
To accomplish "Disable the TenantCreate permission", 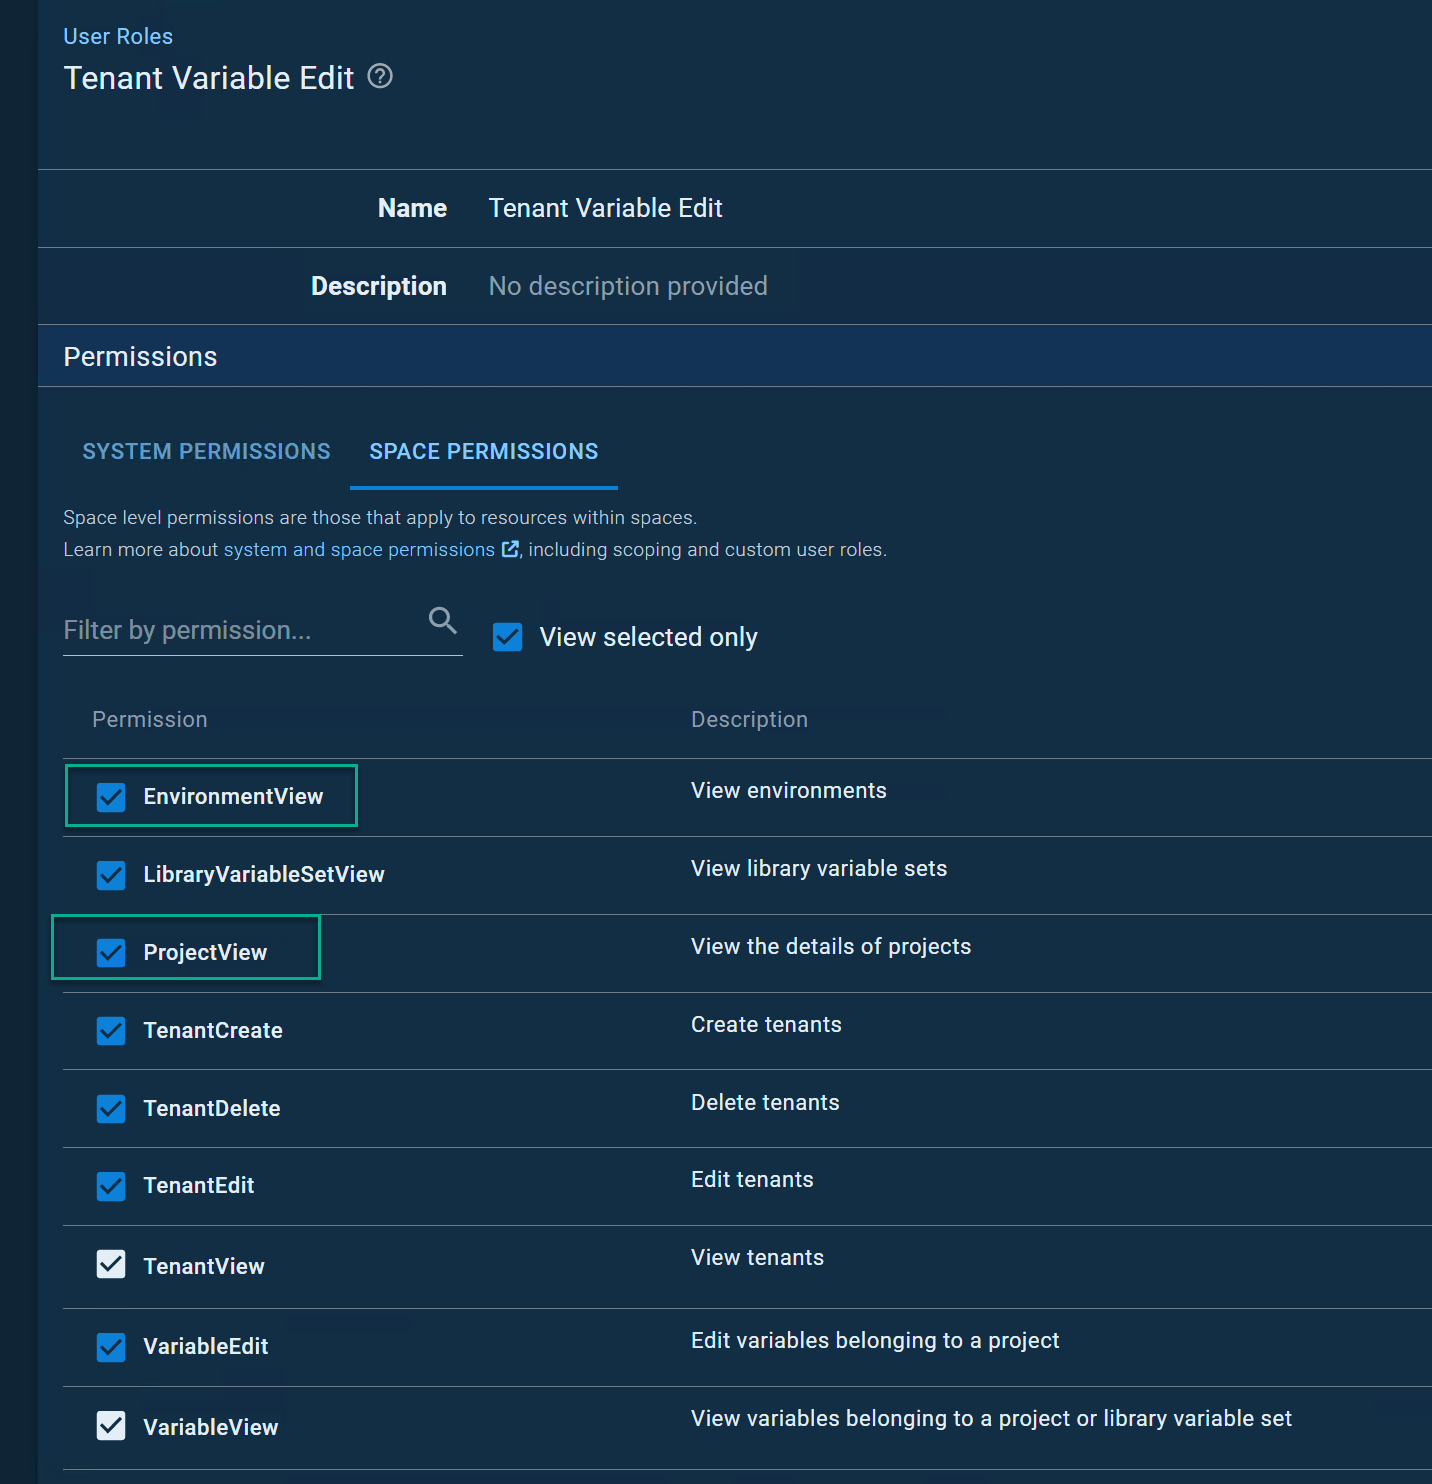I will (x=111, y=1030).
